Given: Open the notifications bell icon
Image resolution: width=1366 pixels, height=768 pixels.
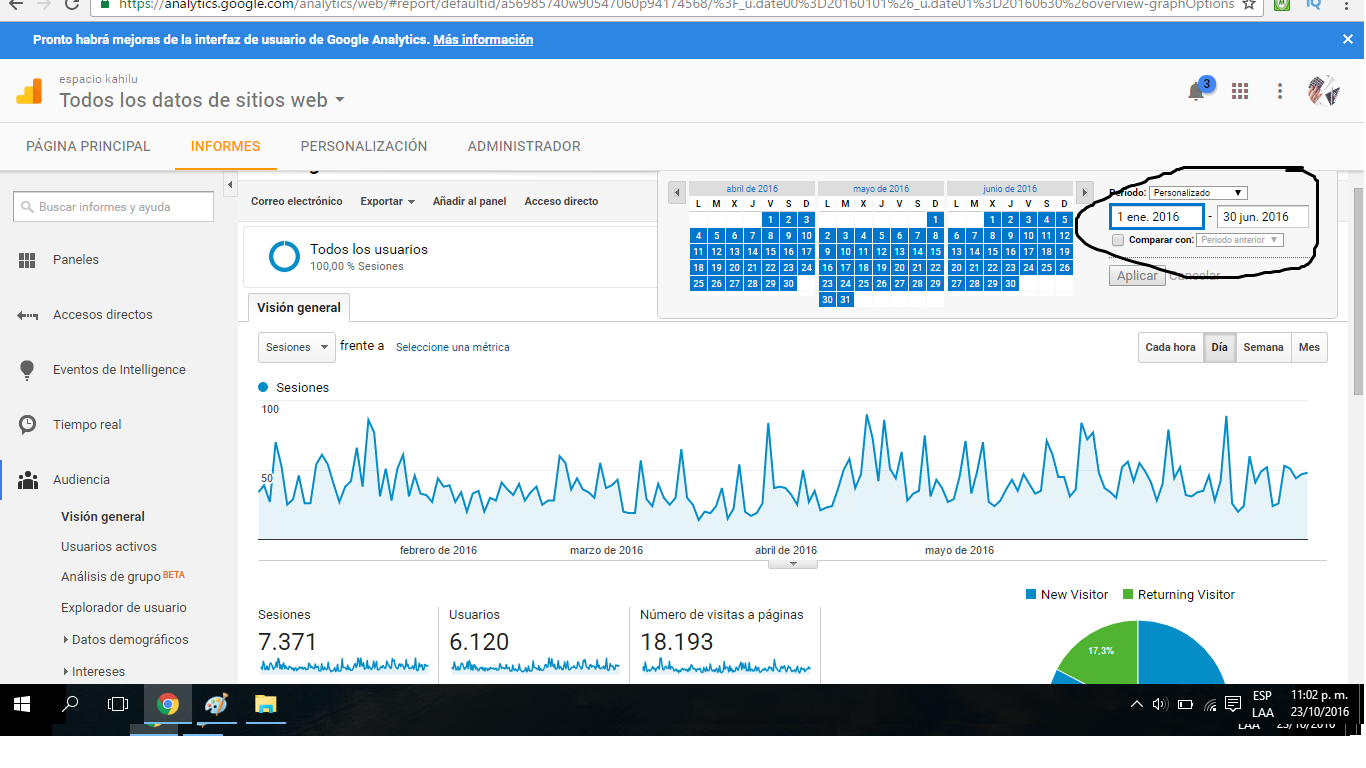Looking at the screenshot, I should pos(1195,92).
